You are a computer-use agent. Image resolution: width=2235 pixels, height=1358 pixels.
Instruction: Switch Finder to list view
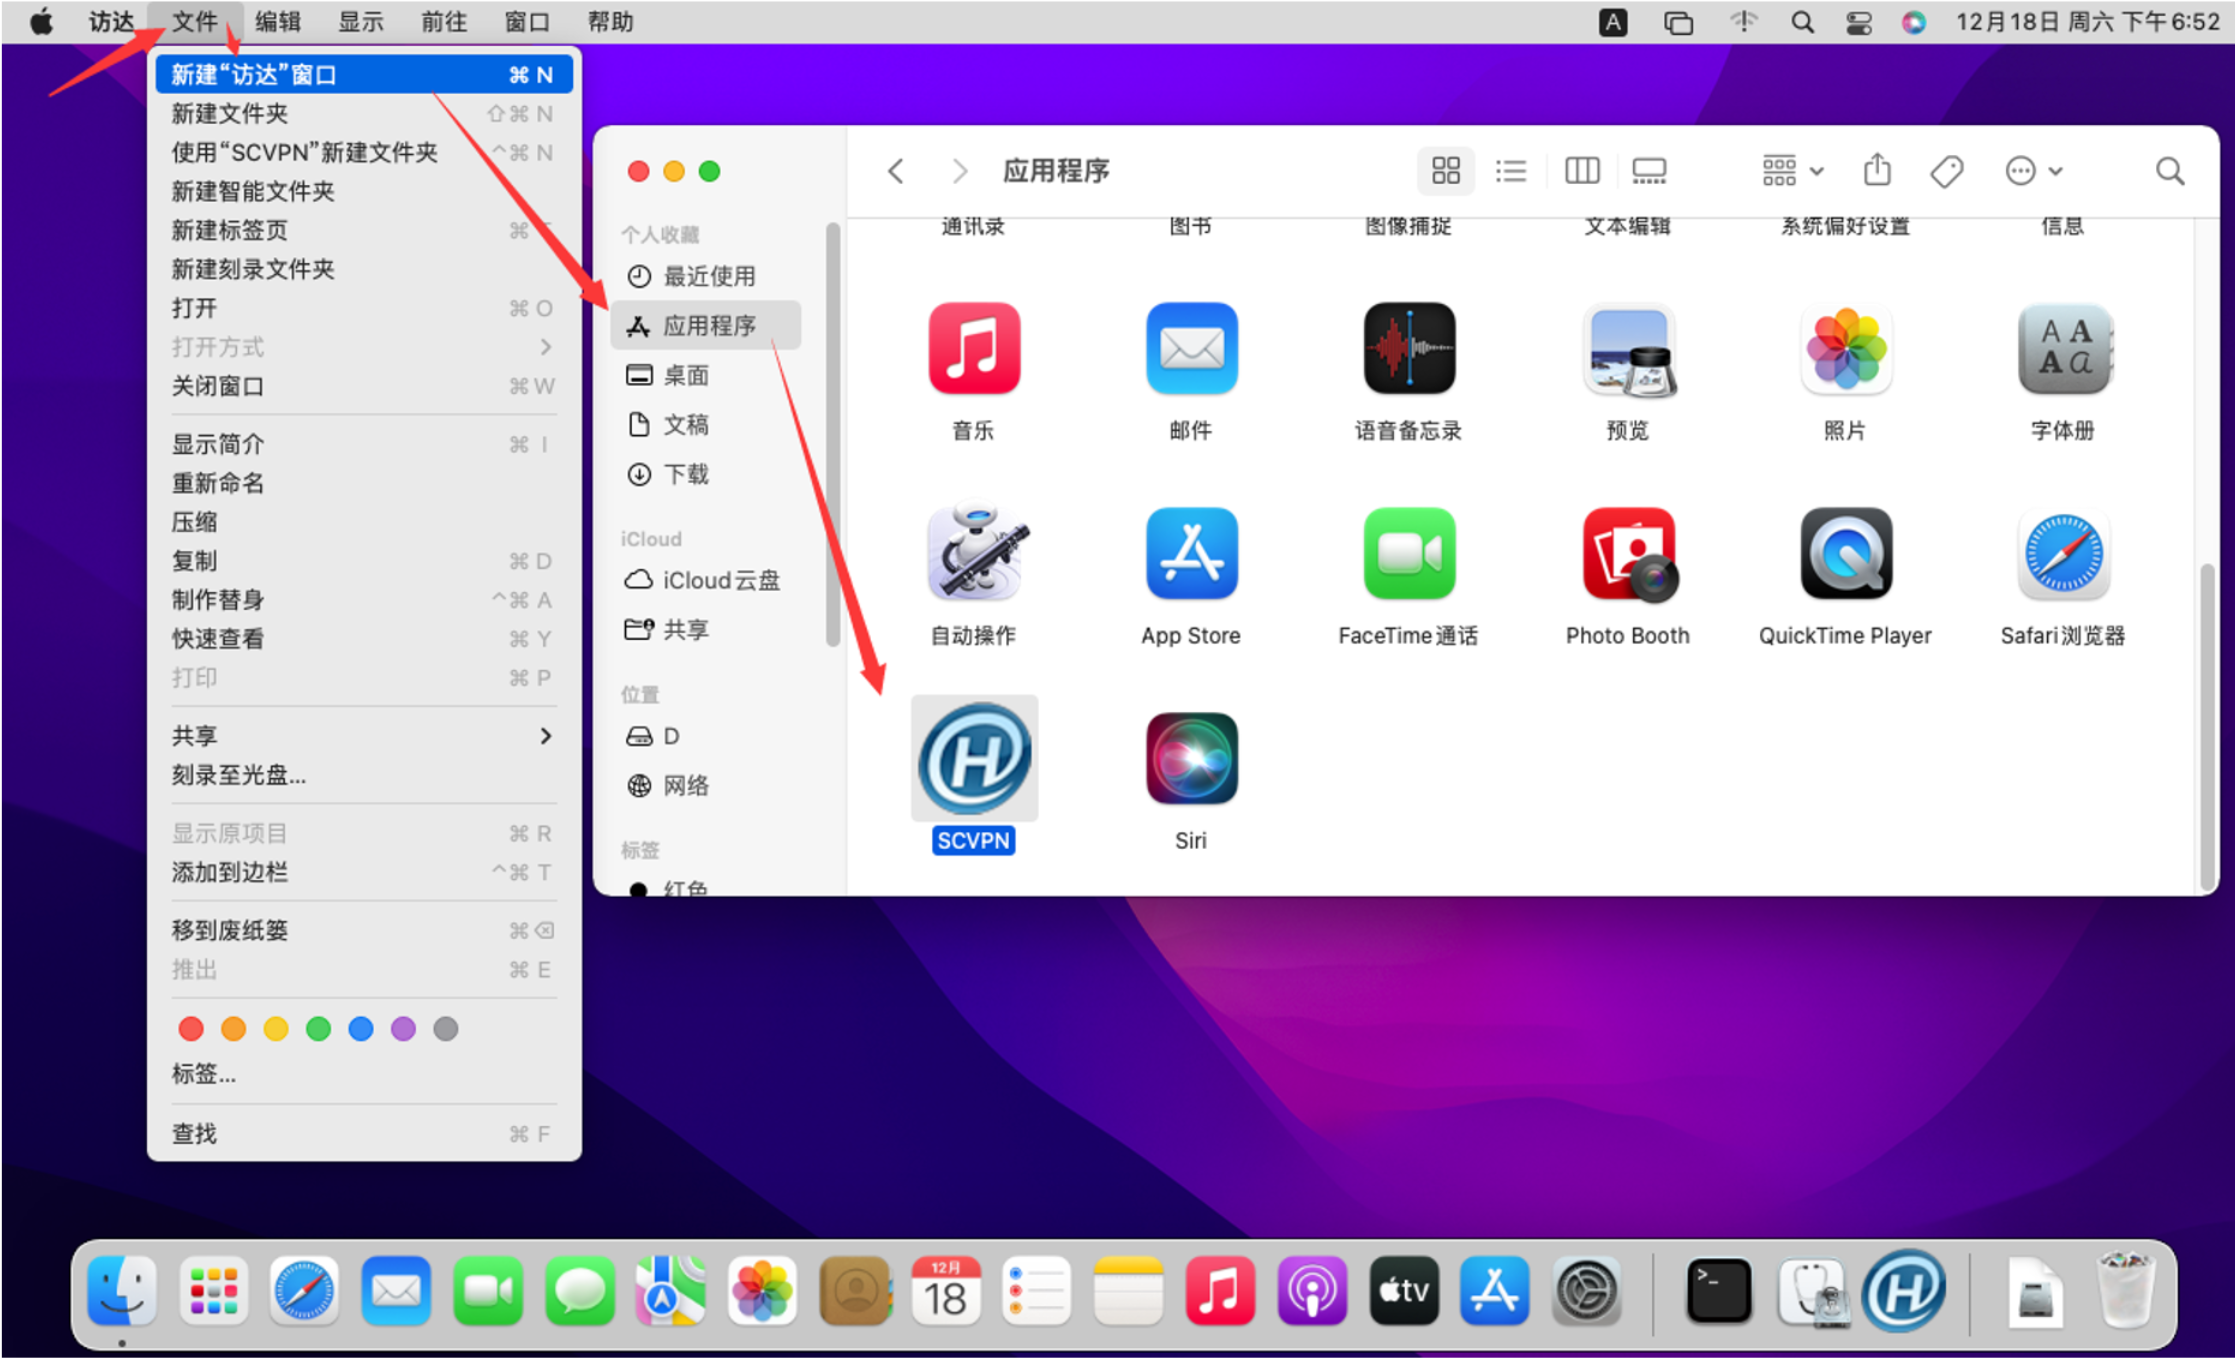(1510, 171)
